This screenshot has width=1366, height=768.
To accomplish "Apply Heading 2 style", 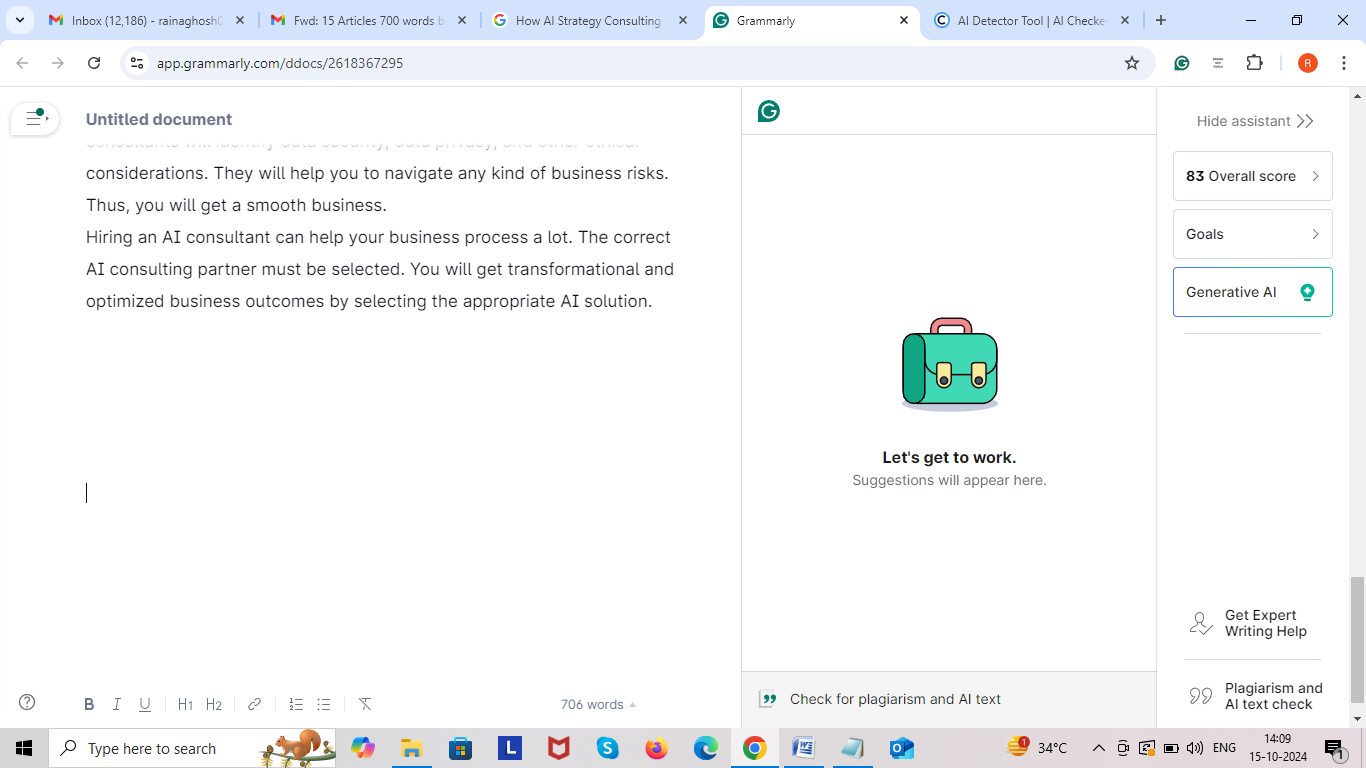I will (x=214, y=704).
